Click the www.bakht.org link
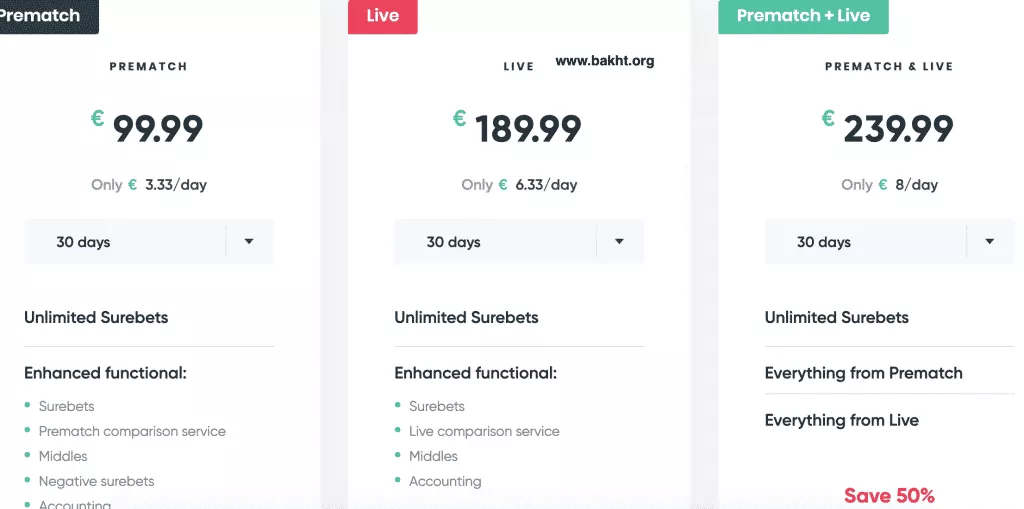This screenshot has height=509, width=1024. point(604,61)
